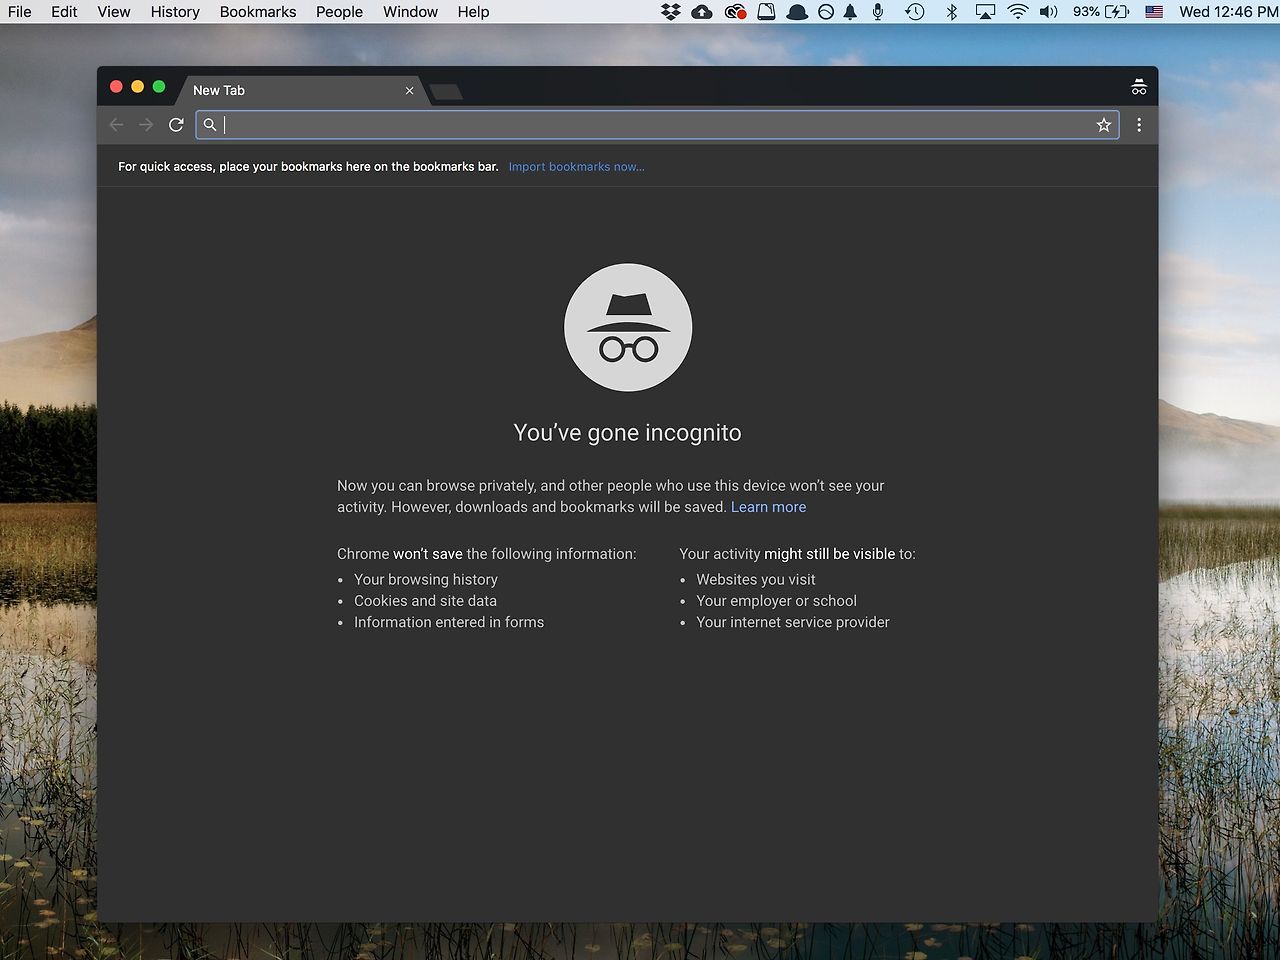
Task: Click the "Your employer or school" list item
Action: point(777,601)
